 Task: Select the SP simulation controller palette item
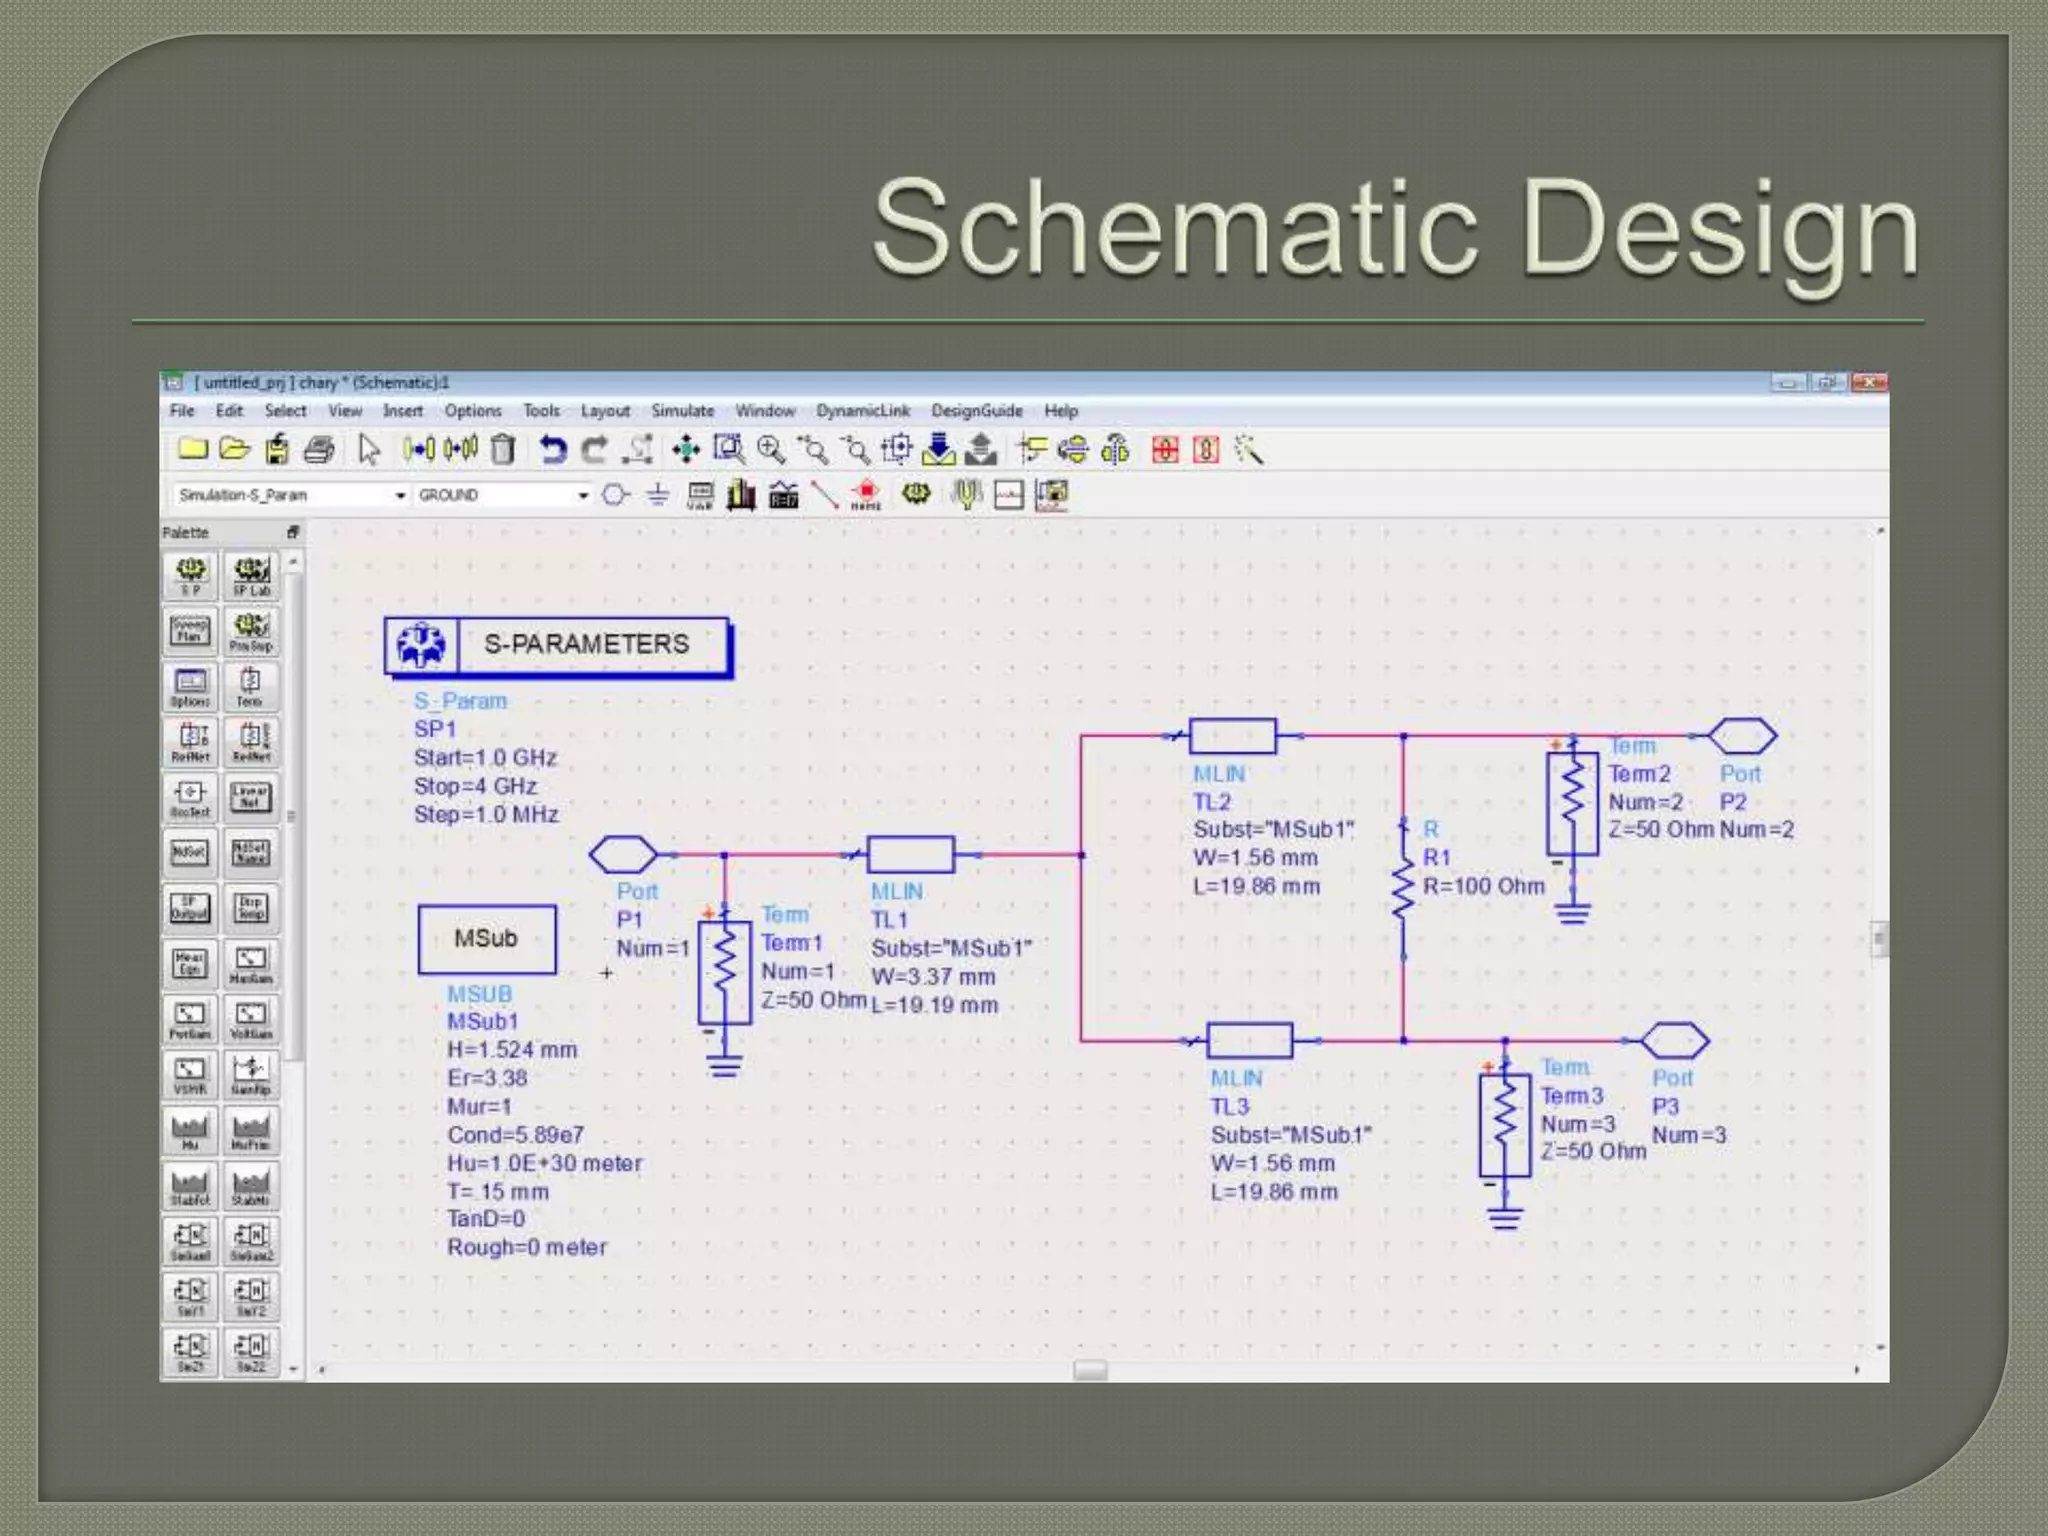[190, 576]
